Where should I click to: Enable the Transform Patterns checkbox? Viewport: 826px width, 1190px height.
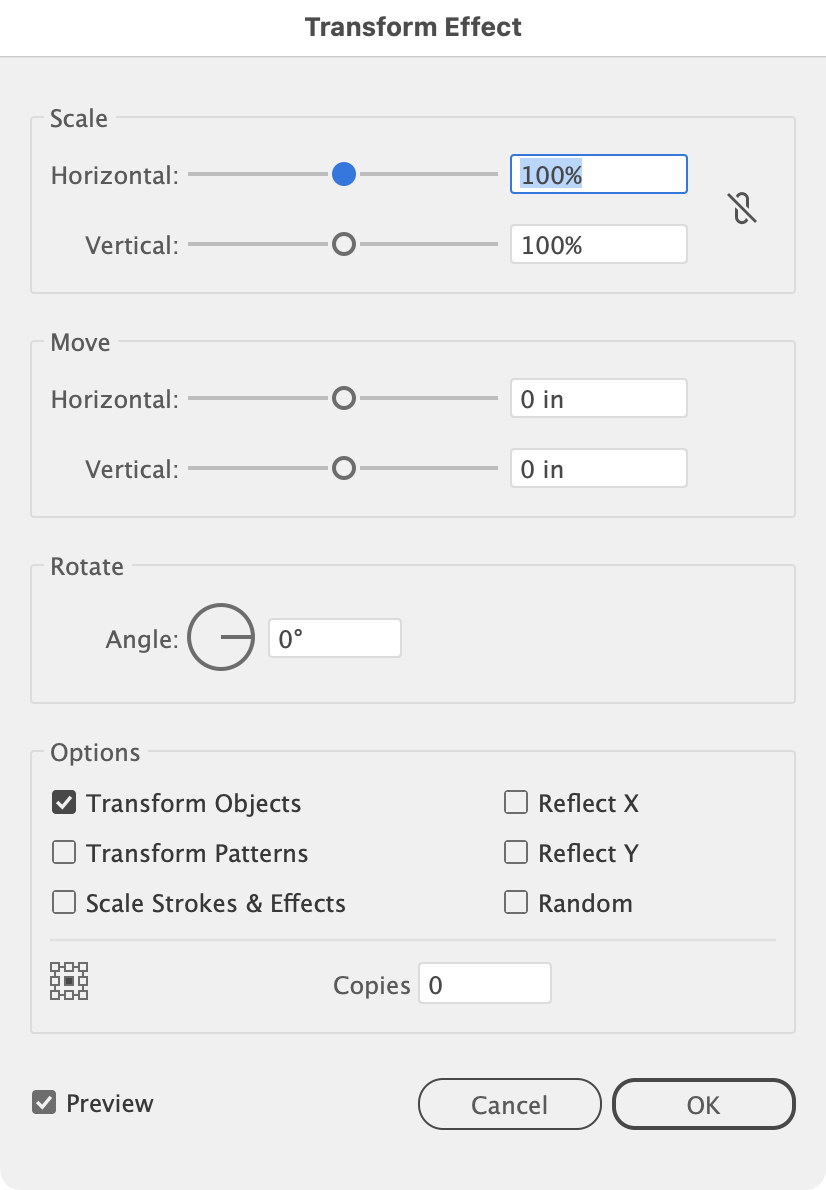(x=64, y=852)
